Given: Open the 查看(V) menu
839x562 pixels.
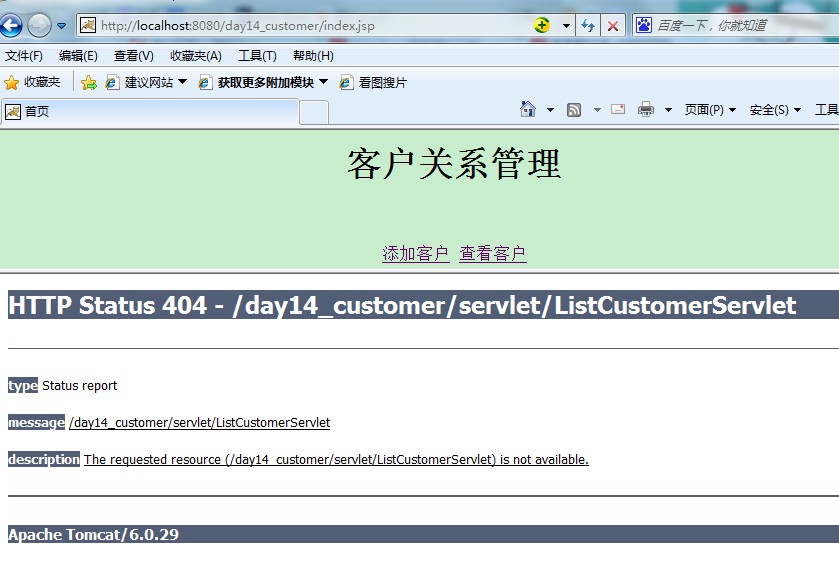Looking at the screenshot, I should coord(134,56).
